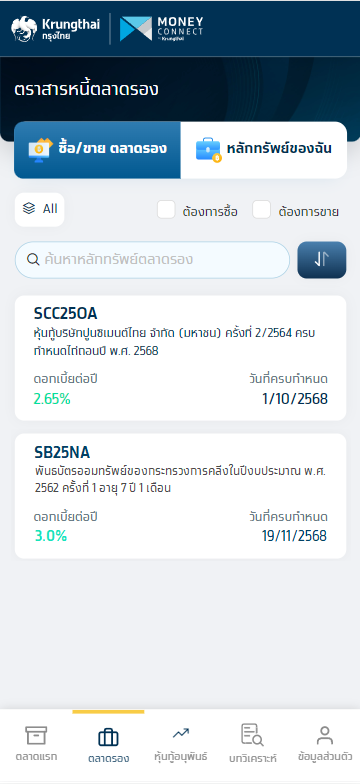360x784 pixels.
Task: Switch to ซื้อ/ขาย ตลาดรอง tab
Action: pyautogui.click(x=98, y=150)
